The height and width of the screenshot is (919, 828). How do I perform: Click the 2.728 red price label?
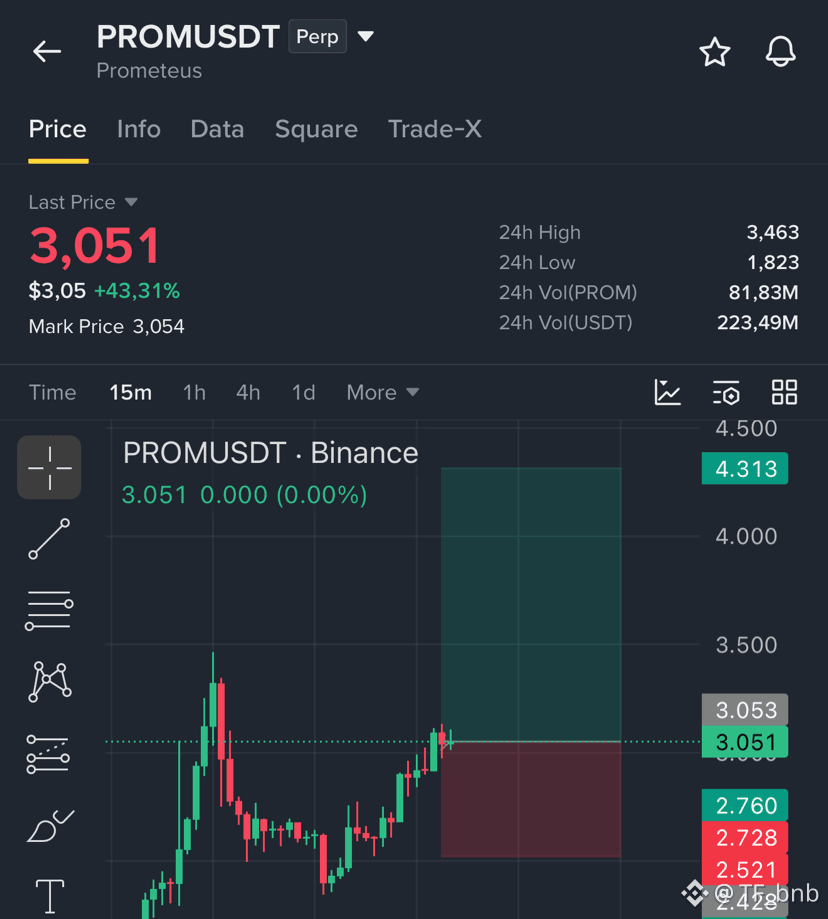745,838
